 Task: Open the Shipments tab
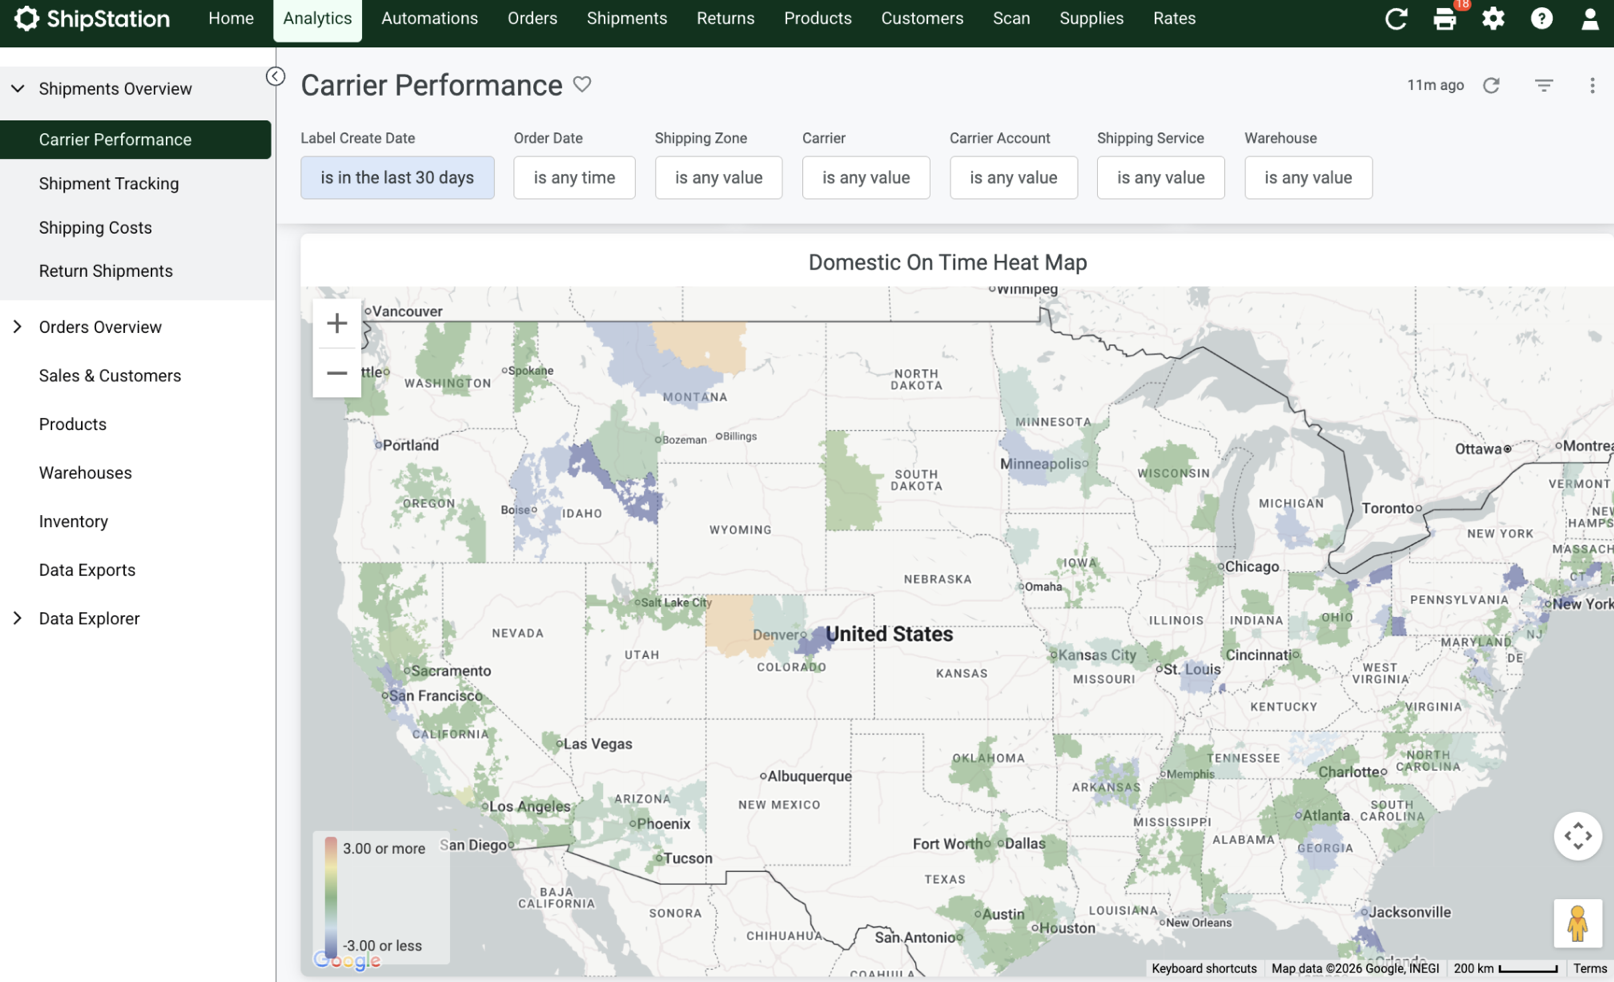point(627,19)
